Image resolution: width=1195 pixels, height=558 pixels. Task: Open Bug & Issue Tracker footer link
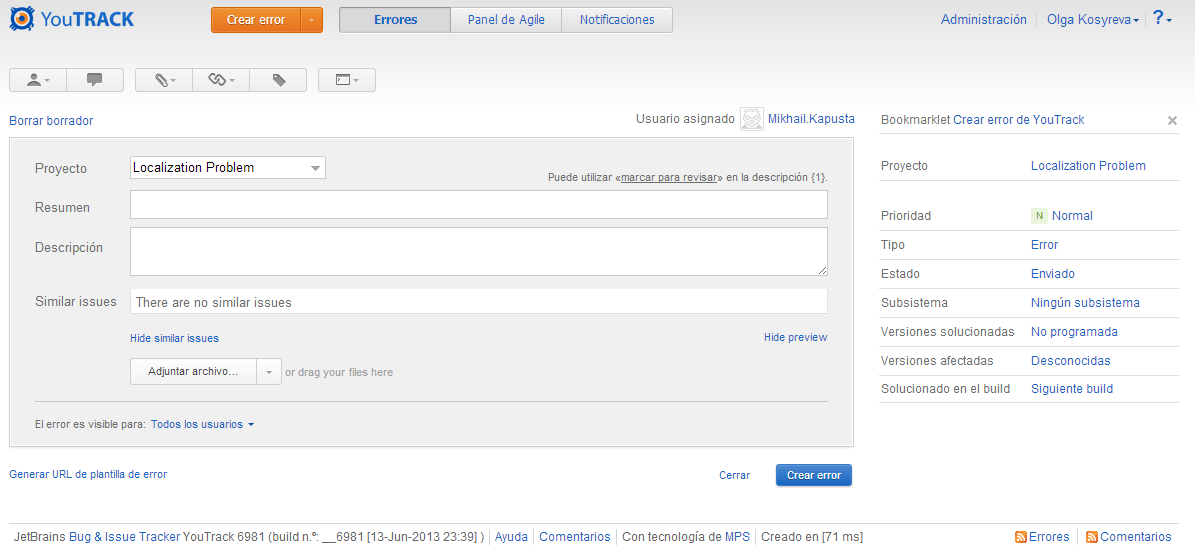point(124,537)
